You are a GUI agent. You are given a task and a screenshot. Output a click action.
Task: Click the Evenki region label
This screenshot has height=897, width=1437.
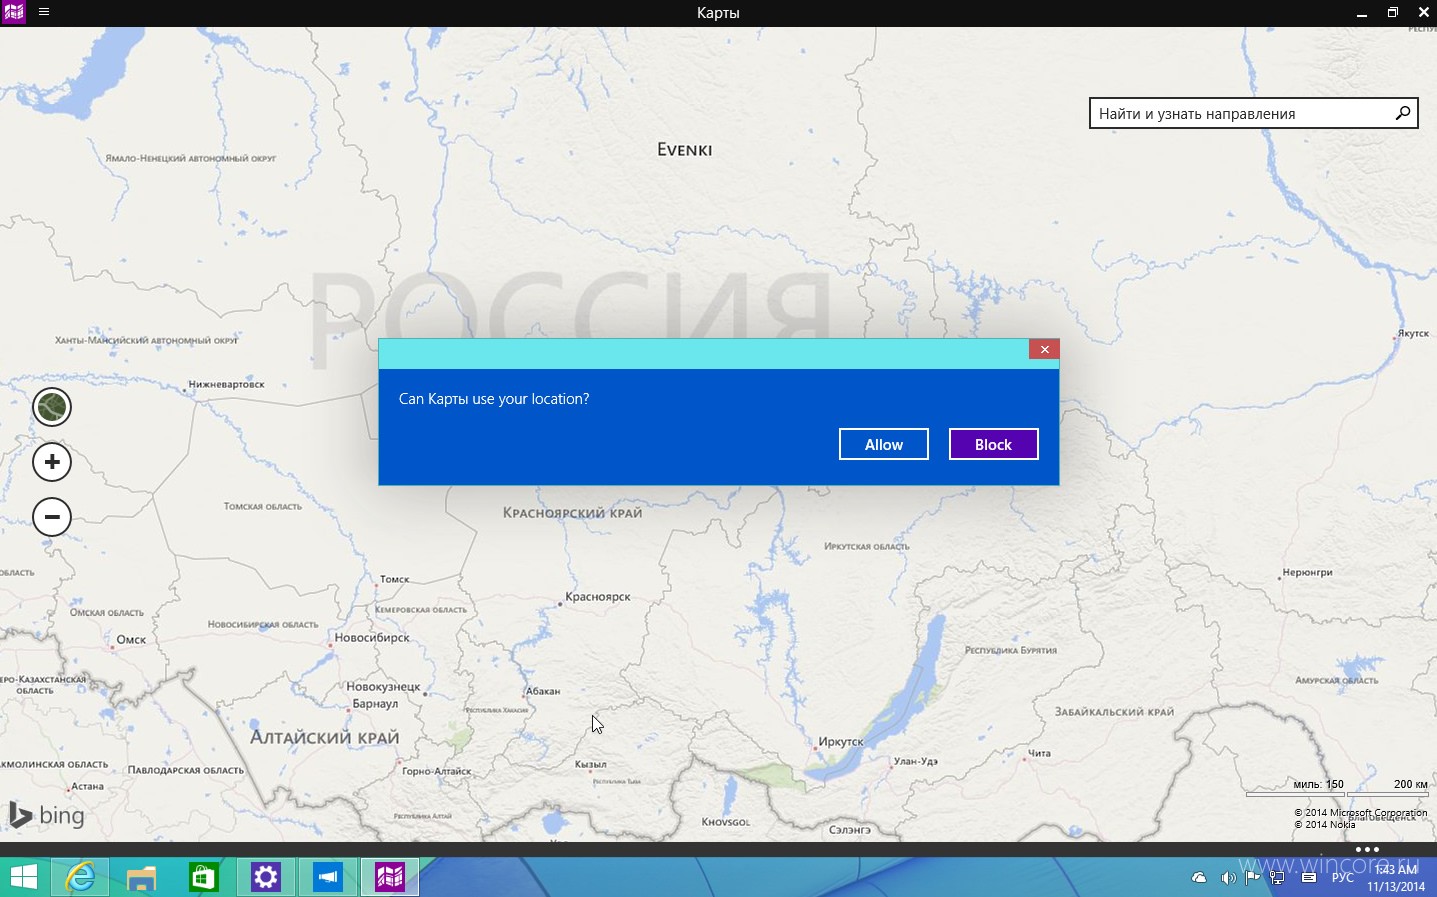pyautogui.click(x=685, y=150)
